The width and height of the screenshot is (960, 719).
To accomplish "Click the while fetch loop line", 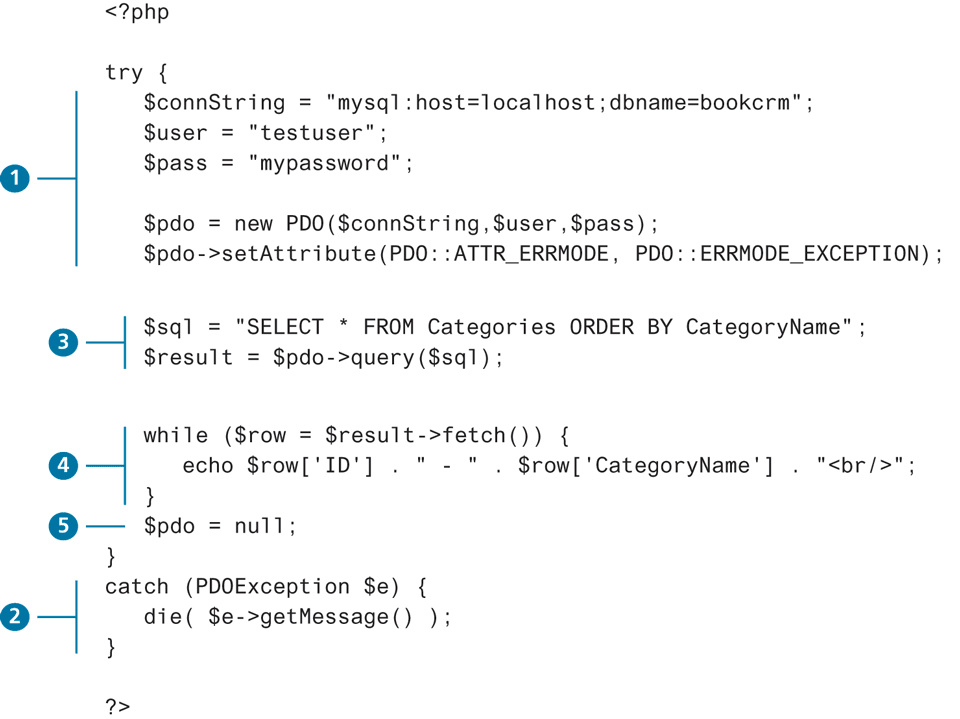I will tap(355, 436).
